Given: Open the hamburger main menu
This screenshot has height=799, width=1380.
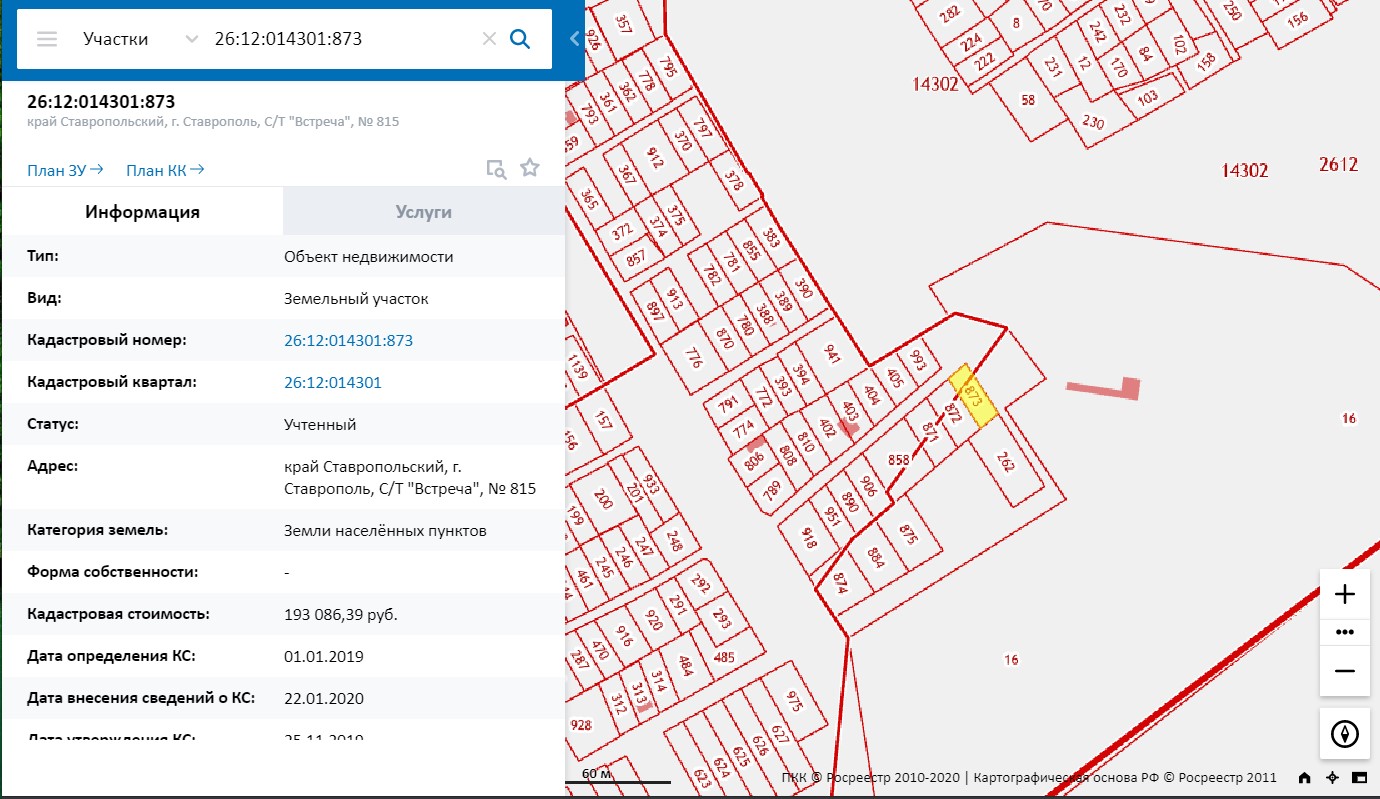Looking at the screenshot, I should coord(47,39).
